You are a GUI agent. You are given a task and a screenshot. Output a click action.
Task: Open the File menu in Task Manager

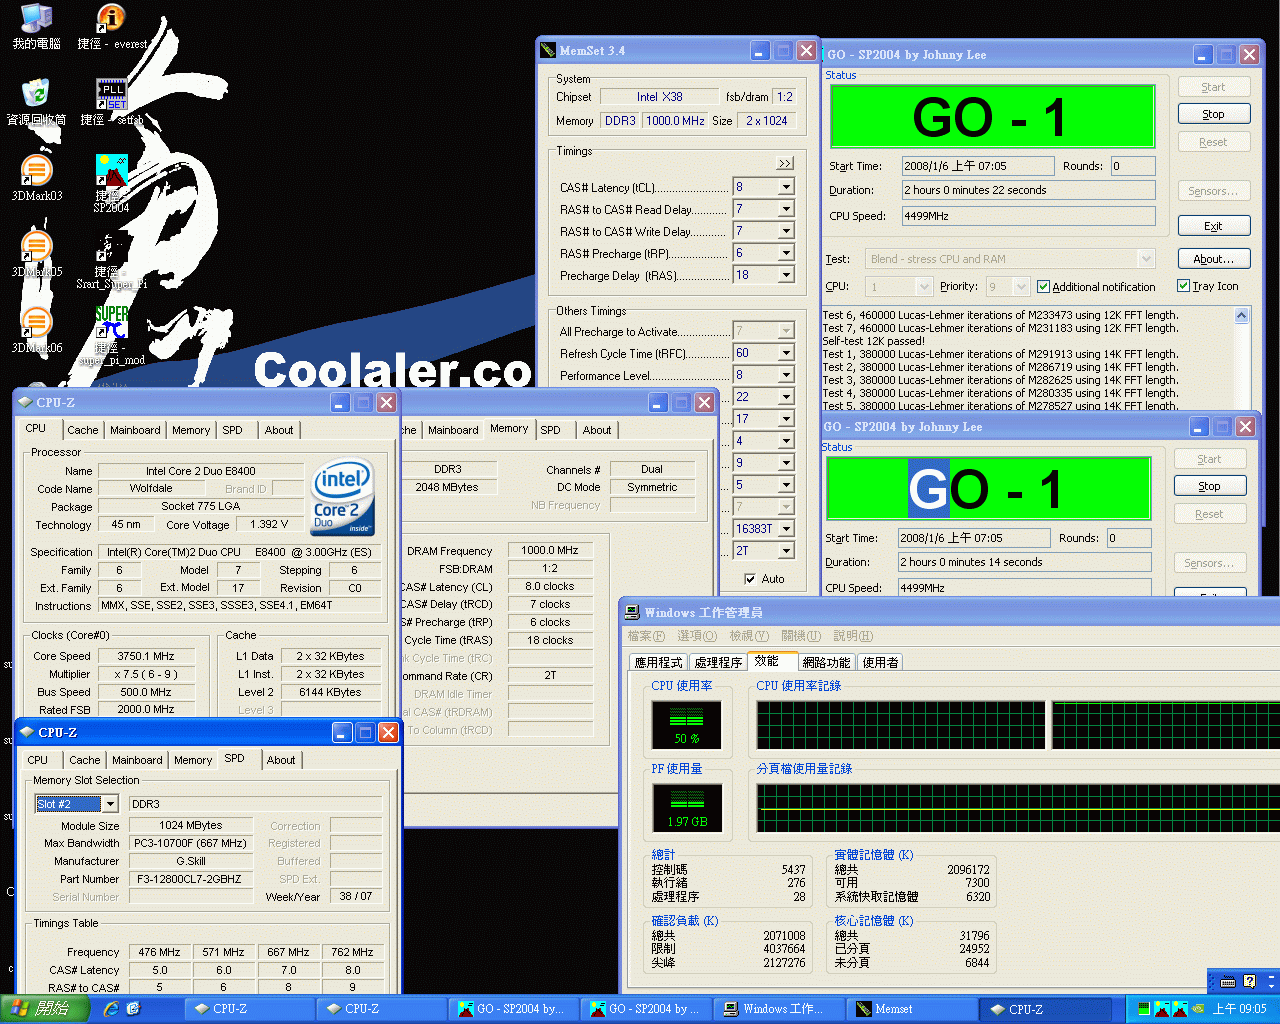(645, 636)
